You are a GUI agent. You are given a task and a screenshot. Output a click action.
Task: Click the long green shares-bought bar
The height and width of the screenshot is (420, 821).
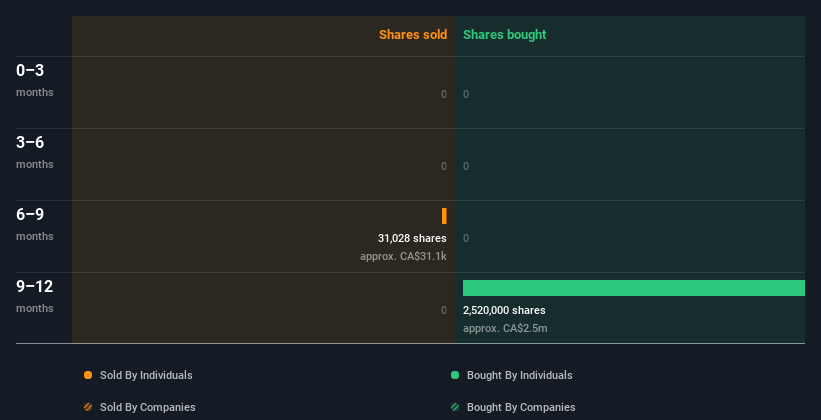(x=633, y=288)
